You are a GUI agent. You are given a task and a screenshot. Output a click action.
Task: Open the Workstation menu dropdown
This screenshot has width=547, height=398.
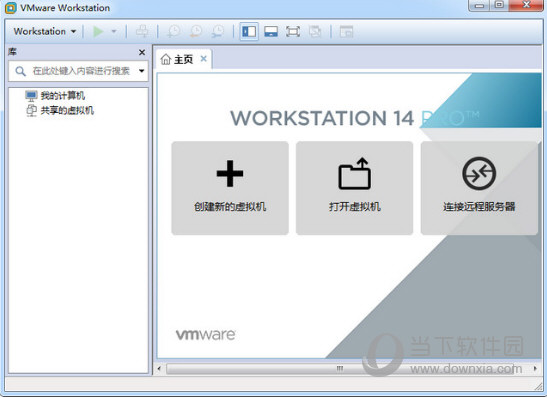click(45, 31)
